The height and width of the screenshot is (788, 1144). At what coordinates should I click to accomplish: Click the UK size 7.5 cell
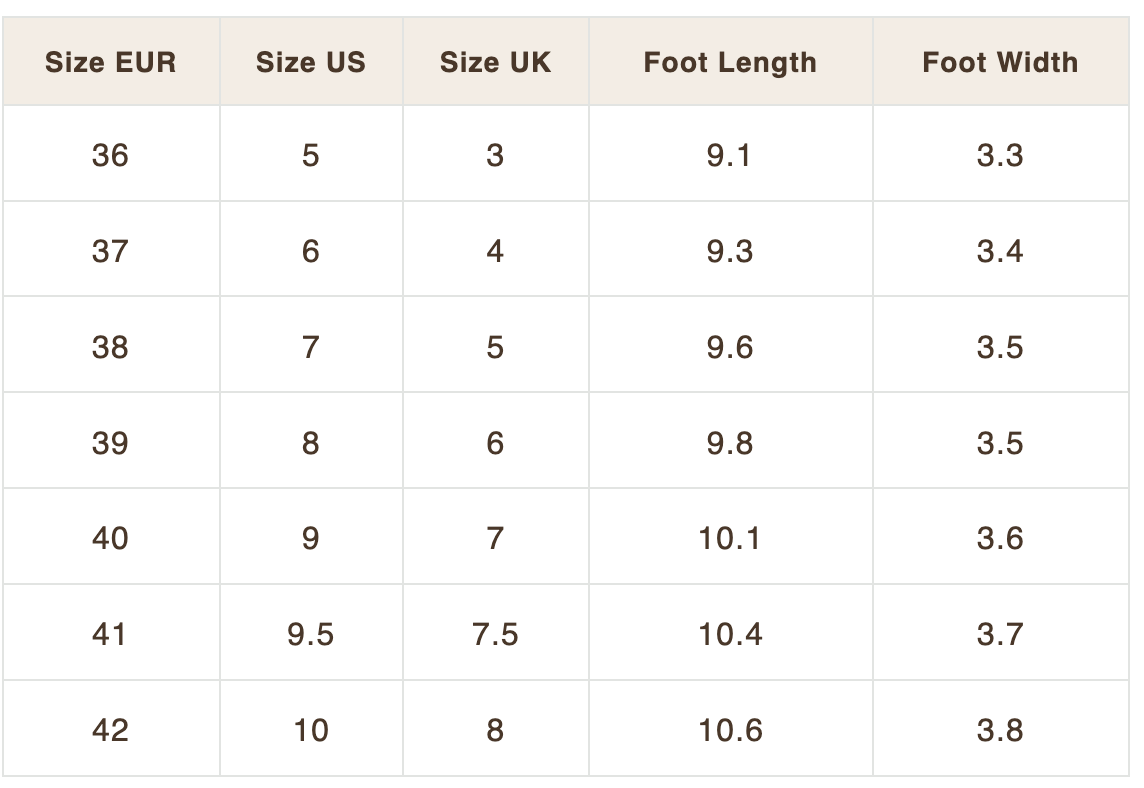[495, 633]
